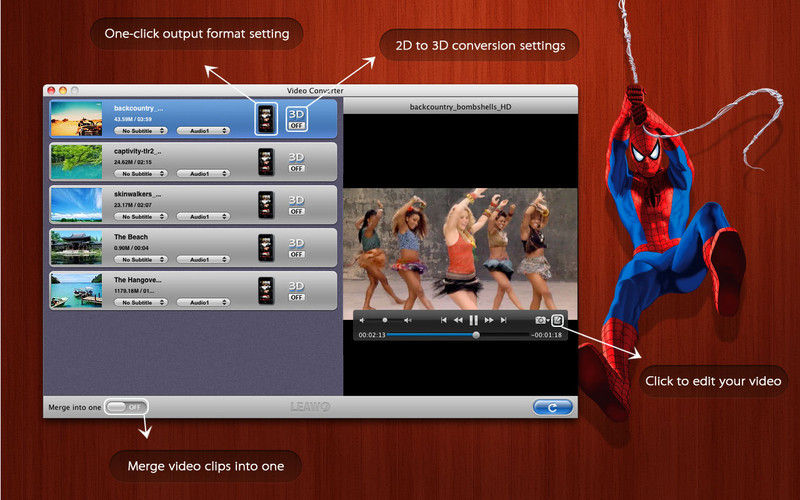
Task: Skip to previous video in player
Action: 443,320
